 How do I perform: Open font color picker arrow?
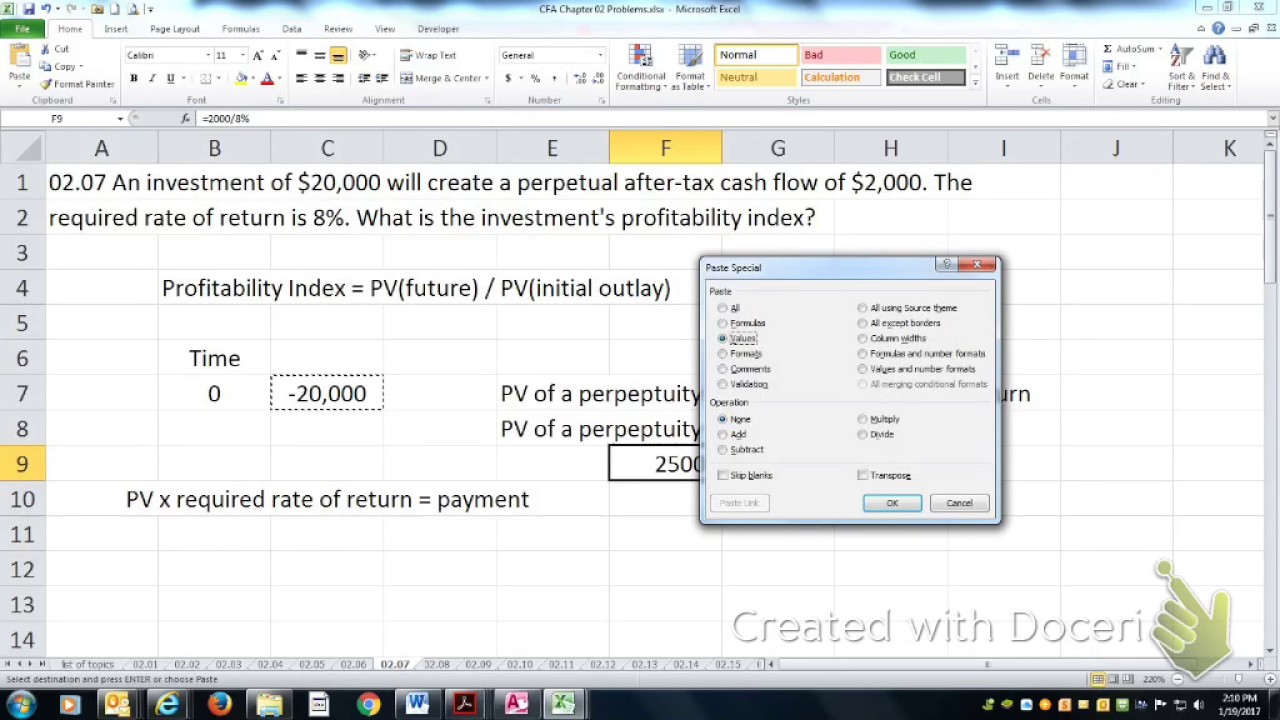pyautogui.click(x=278, y=78)
